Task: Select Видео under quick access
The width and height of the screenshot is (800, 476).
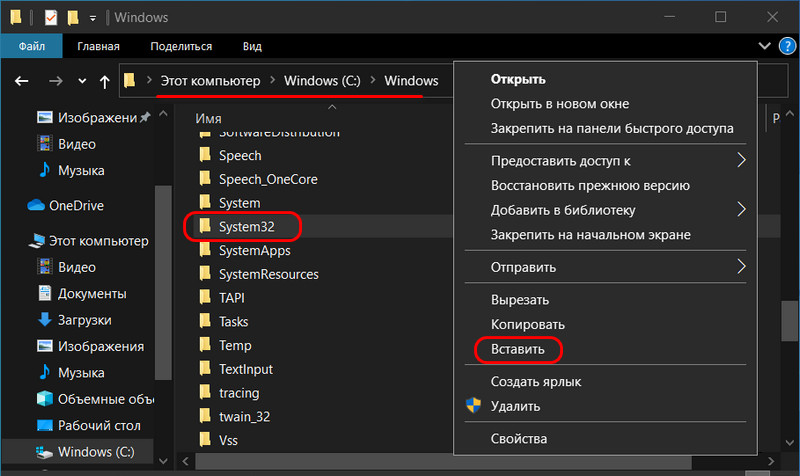Action: [x=67, y=144]
